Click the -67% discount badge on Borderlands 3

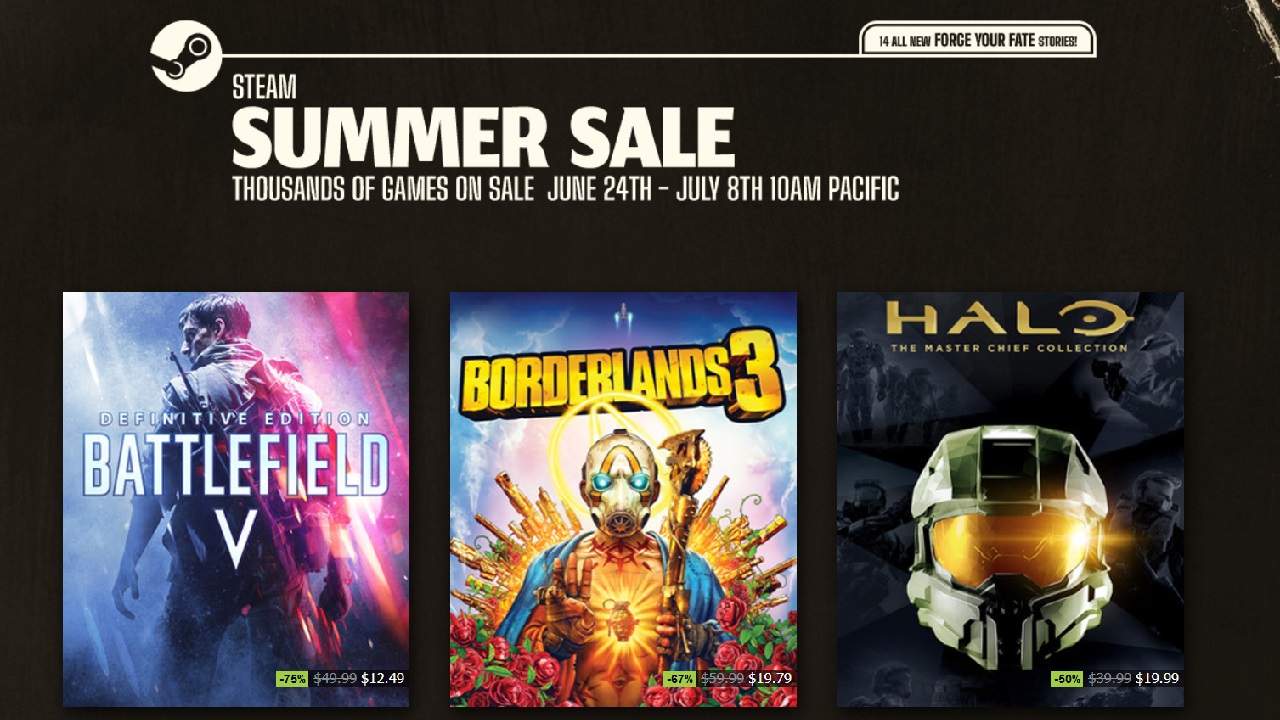click(x=680, y=678)
